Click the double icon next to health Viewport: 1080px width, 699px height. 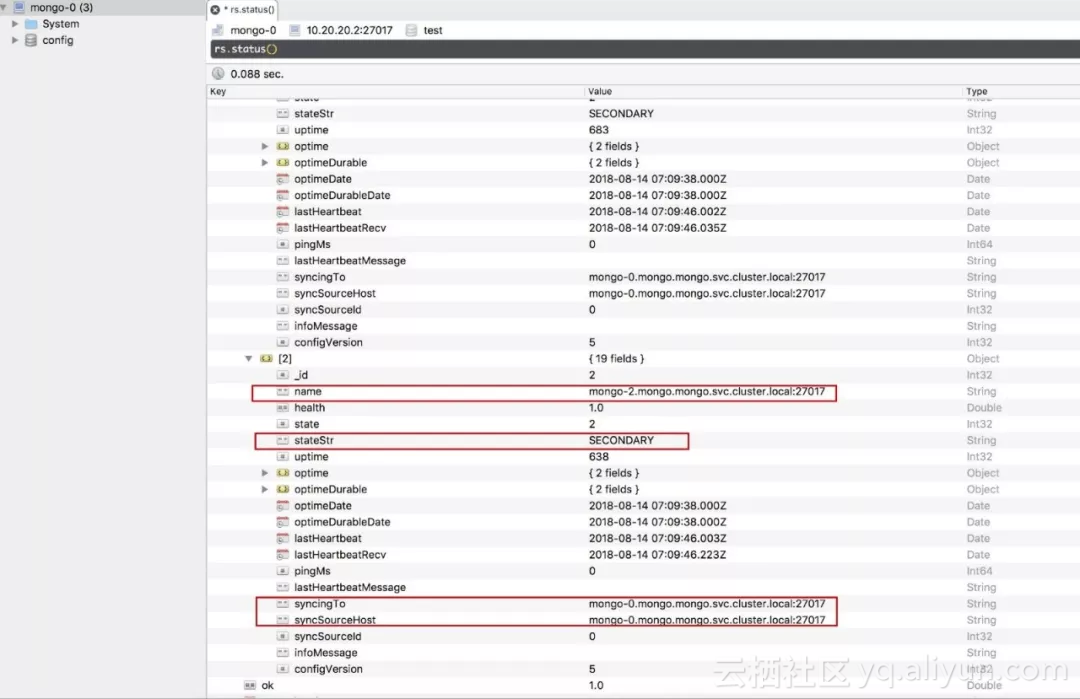click(282, 408)
